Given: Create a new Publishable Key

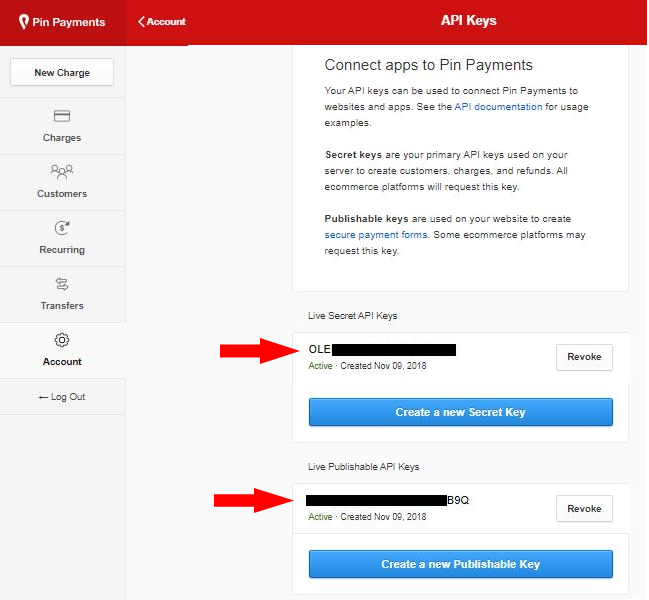Looking at the screenshot, I should pos(461,564).
